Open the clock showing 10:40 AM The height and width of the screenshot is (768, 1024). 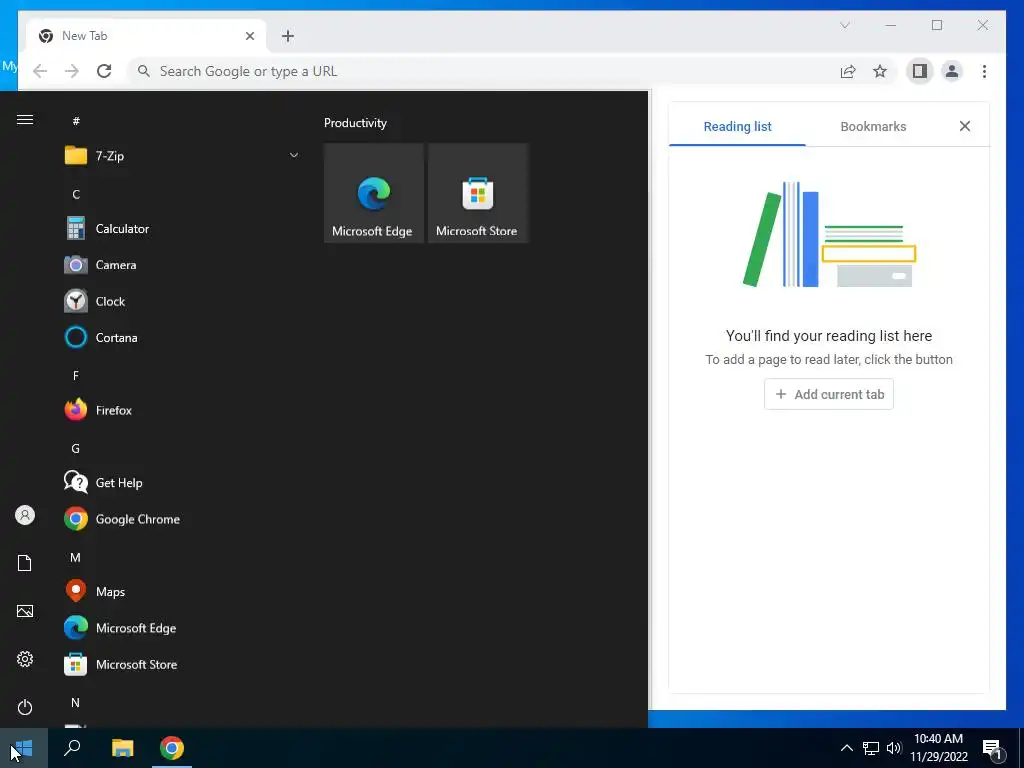(938, 748)
